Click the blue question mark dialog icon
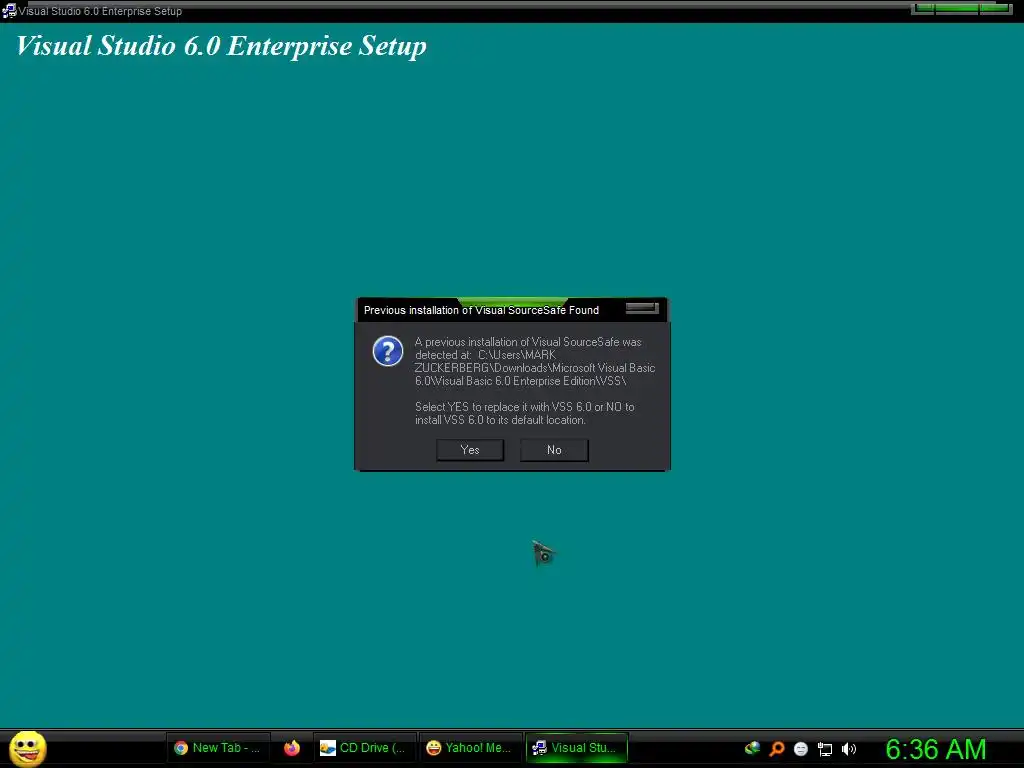 (388, 351)
